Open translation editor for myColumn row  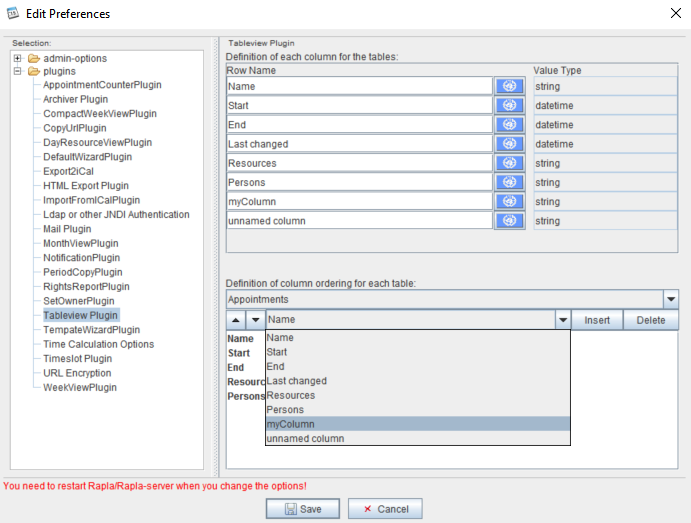(x=509, y=201)
